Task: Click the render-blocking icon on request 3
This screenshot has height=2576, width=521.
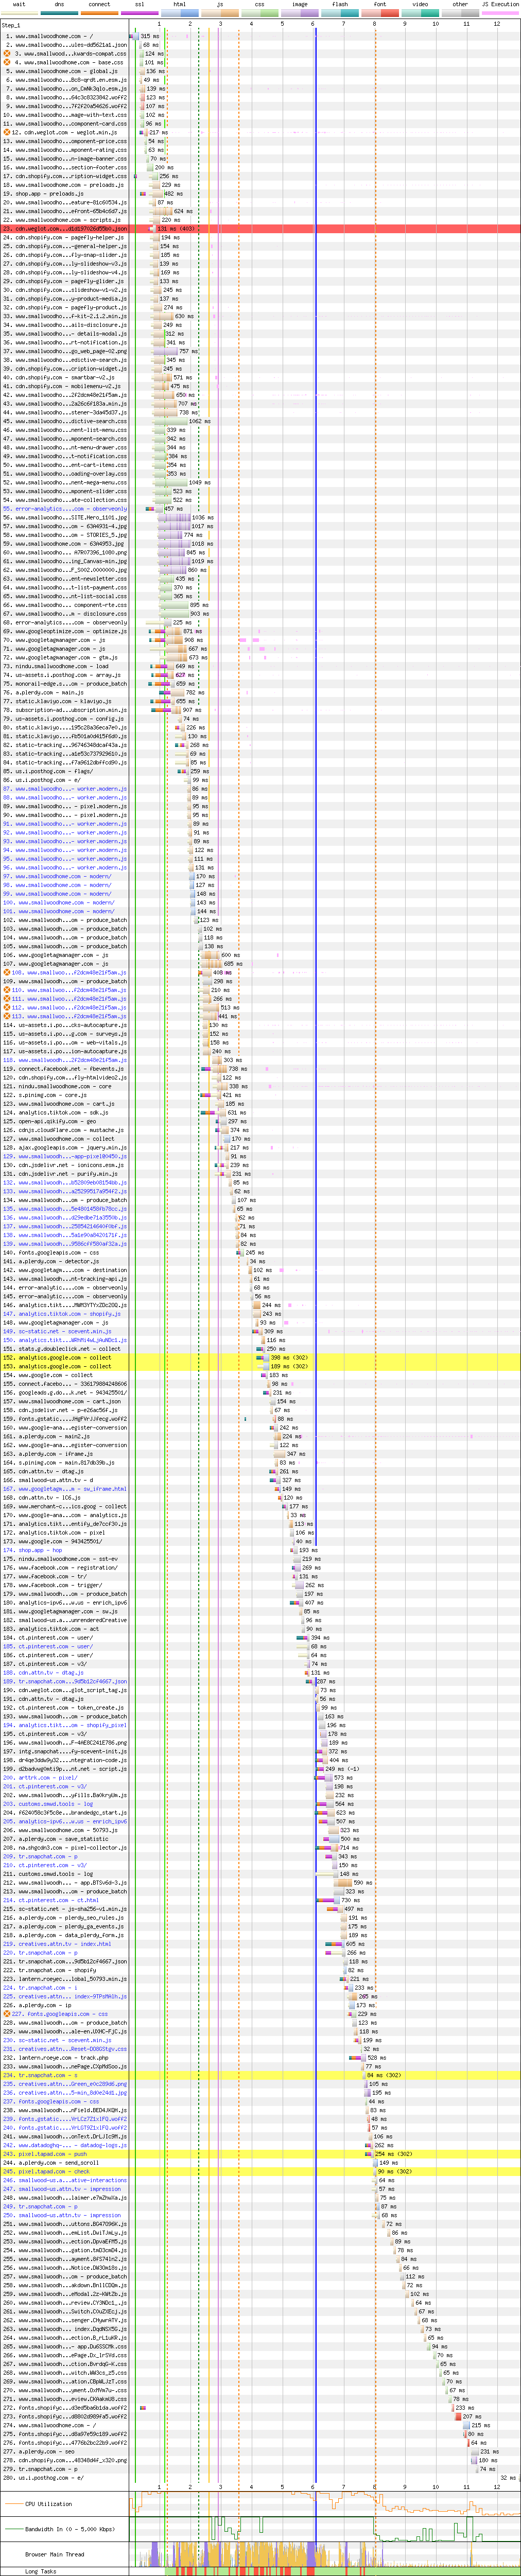Action: click(x=7, y=54)
